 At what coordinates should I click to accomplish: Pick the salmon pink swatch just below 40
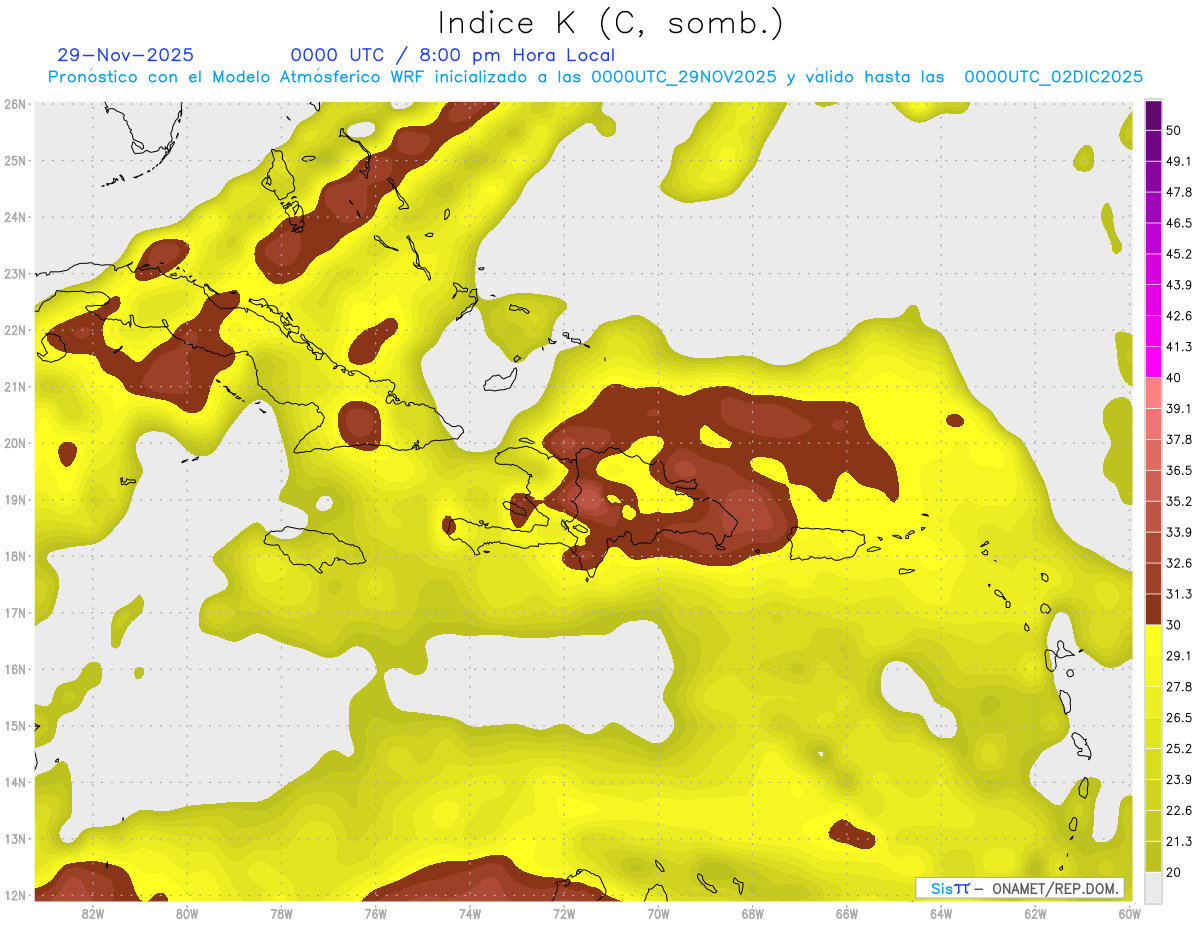[x=1153, y=392]
